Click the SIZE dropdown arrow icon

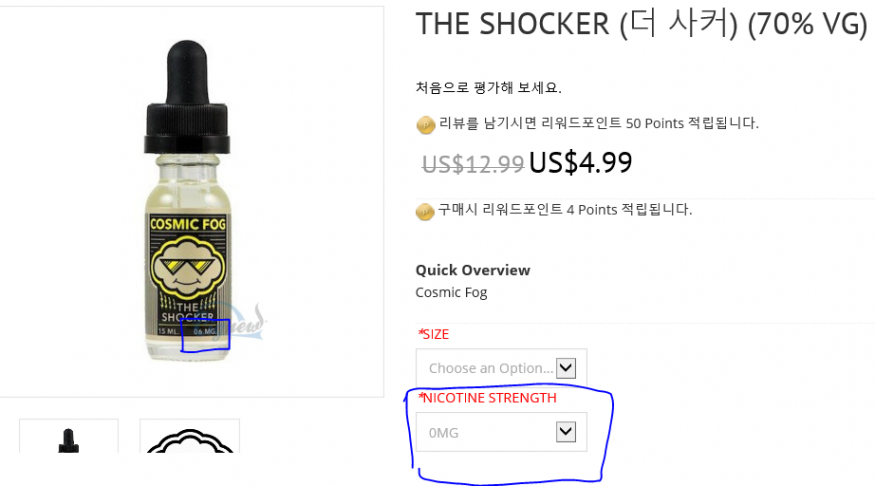pyautogui.click(x=566, y=368)
